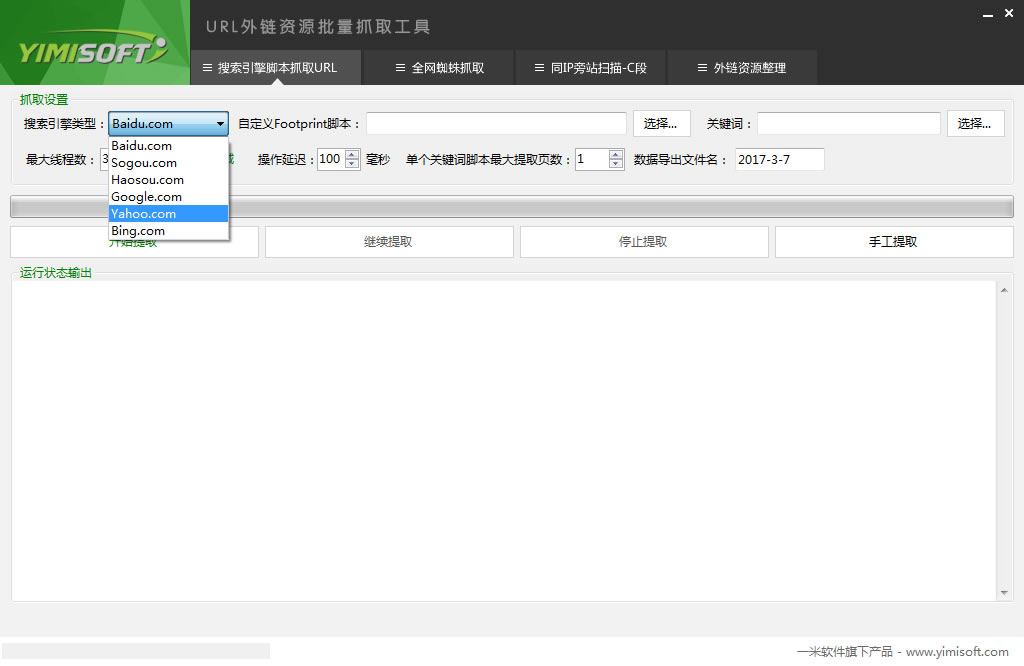Click inside the 运行状态输出 text area
This screenshot has width=1024, height=666.
(x=504, y=441)
